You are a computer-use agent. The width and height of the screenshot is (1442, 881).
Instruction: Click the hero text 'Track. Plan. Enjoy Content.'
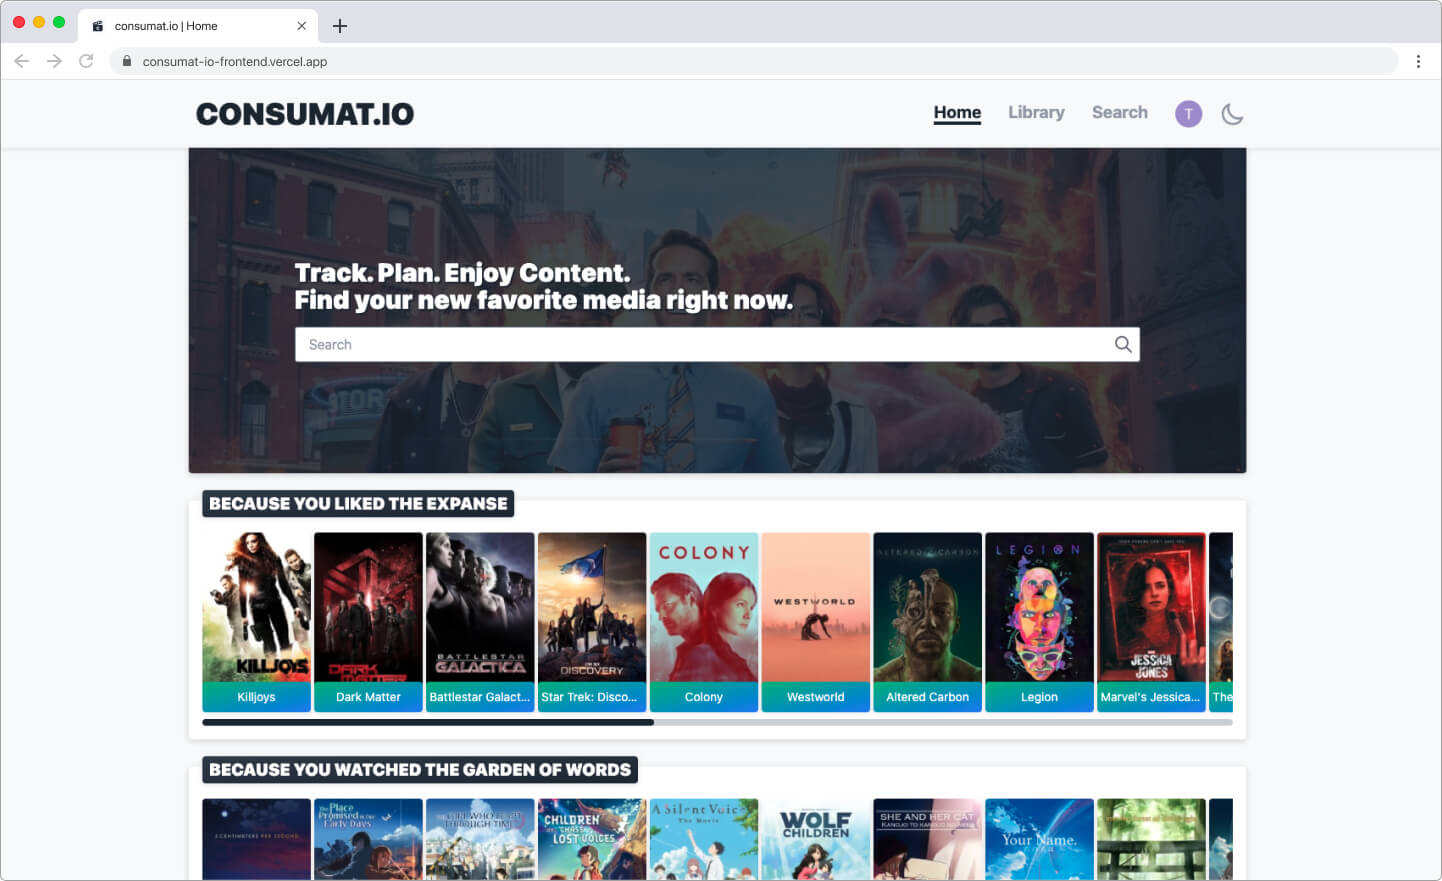pos(462,273)
